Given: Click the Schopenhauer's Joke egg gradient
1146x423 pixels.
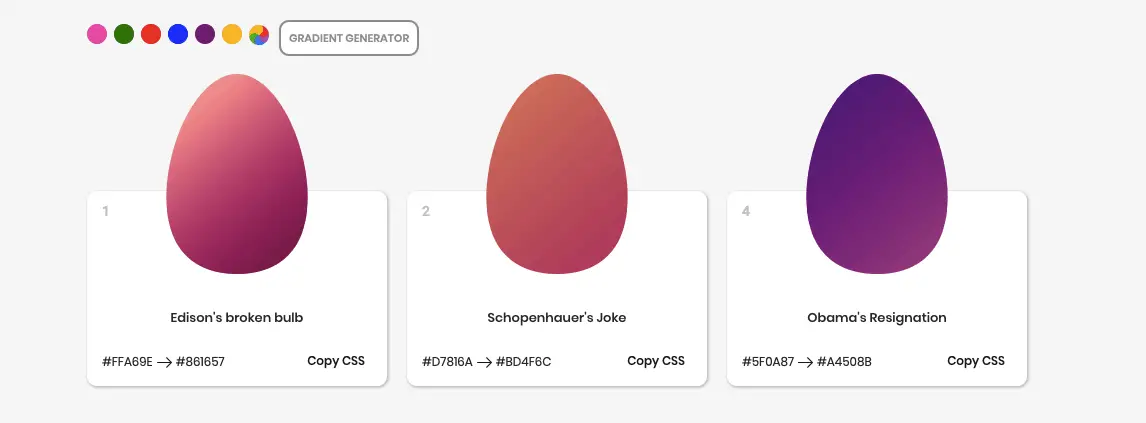Looking at the screenshot, I should click(x=557, y=174).
